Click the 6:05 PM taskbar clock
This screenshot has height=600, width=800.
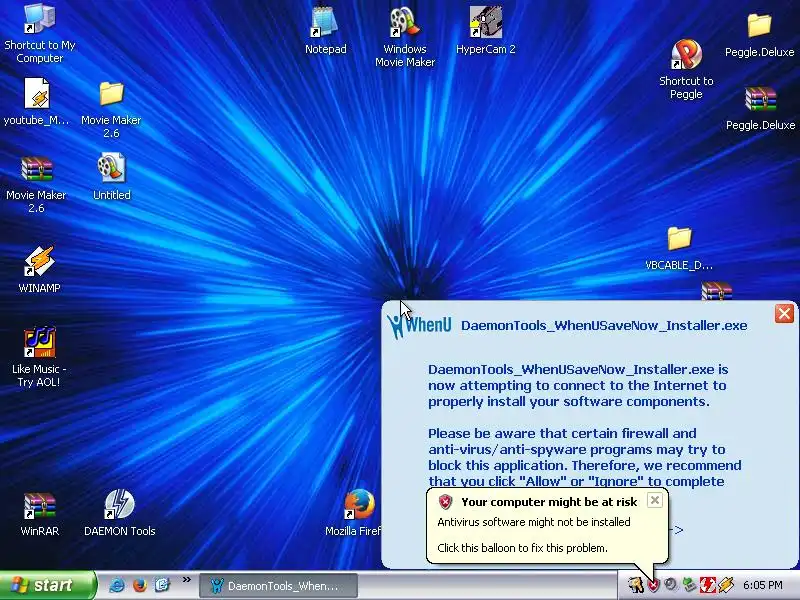(763, 585)
